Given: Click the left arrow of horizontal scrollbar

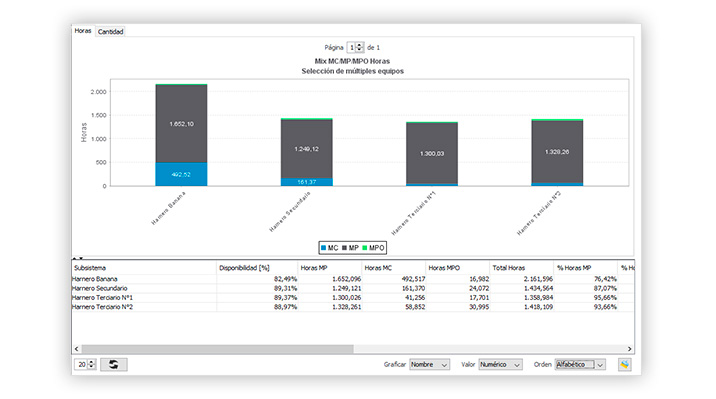Looking at the screenshot, I should point(76,349).
